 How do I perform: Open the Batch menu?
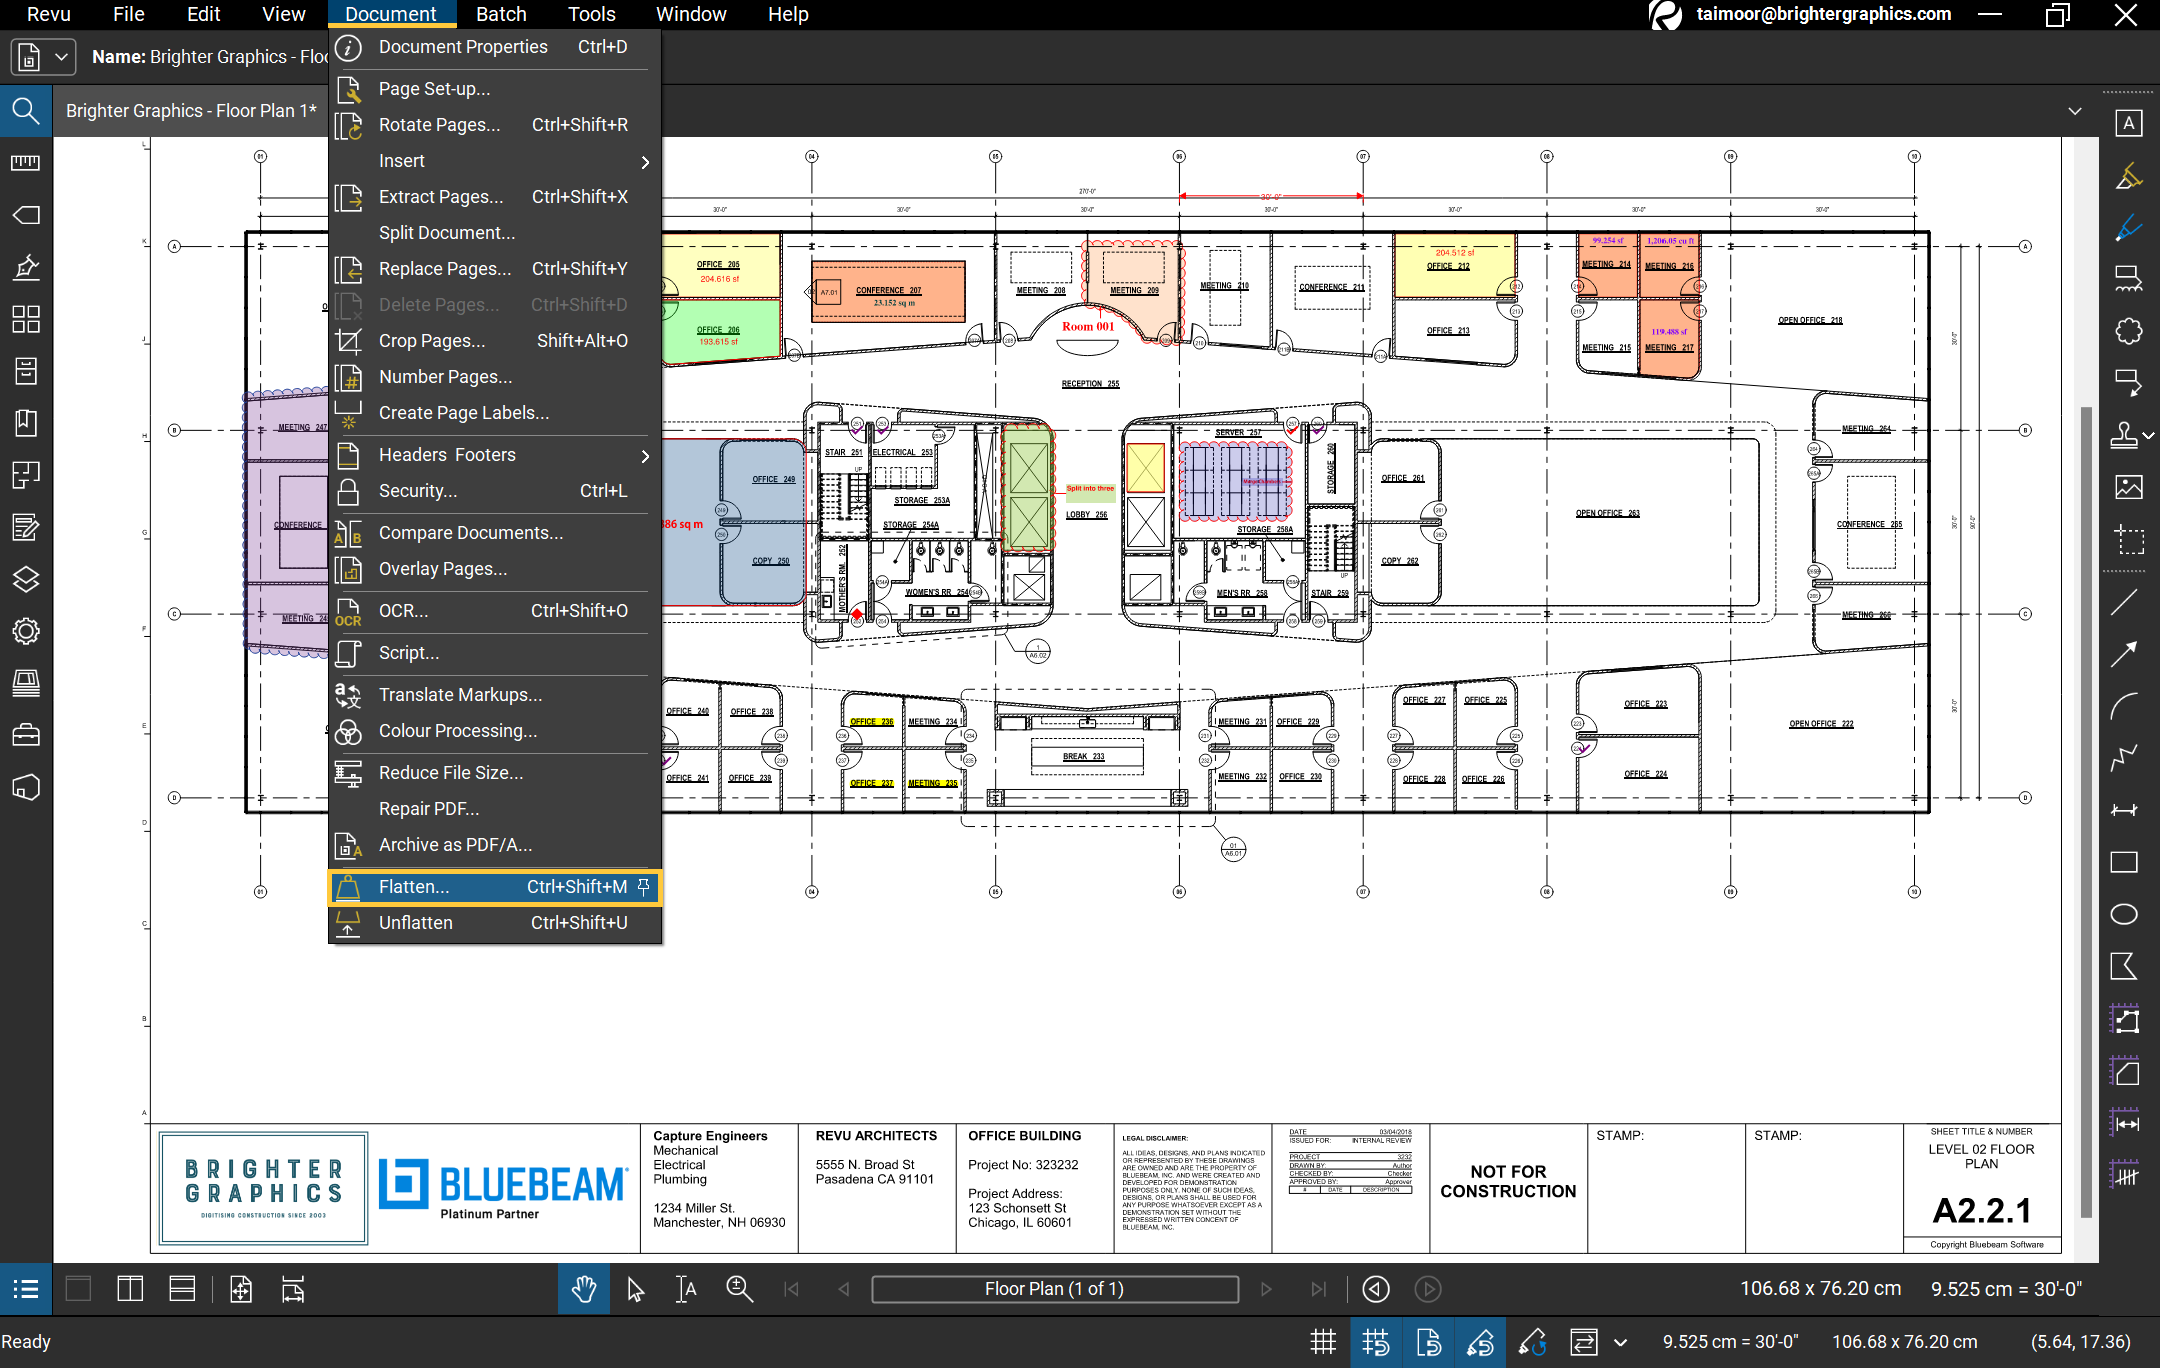501,14
